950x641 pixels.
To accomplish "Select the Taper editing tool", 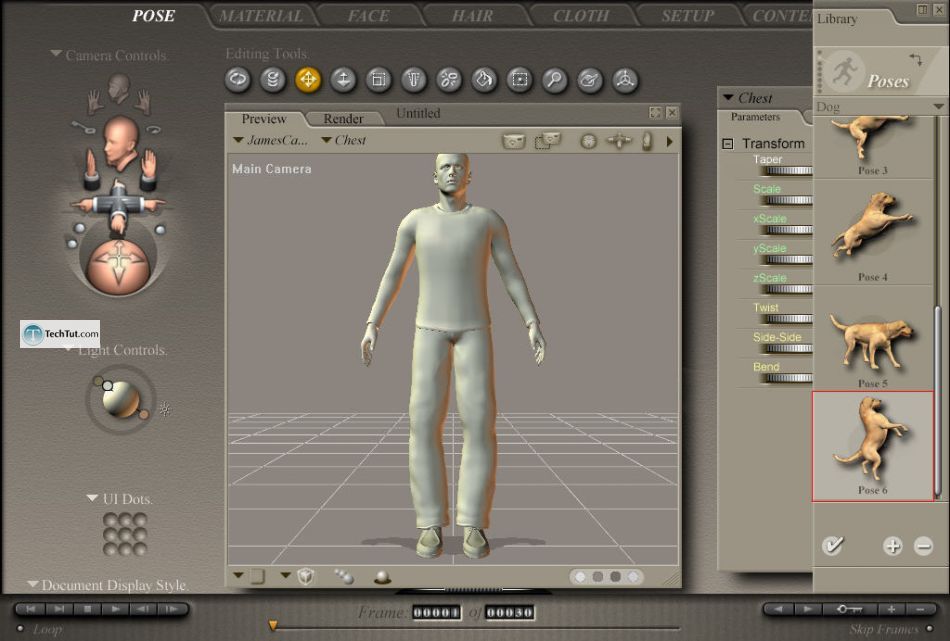I will (414, 80).
